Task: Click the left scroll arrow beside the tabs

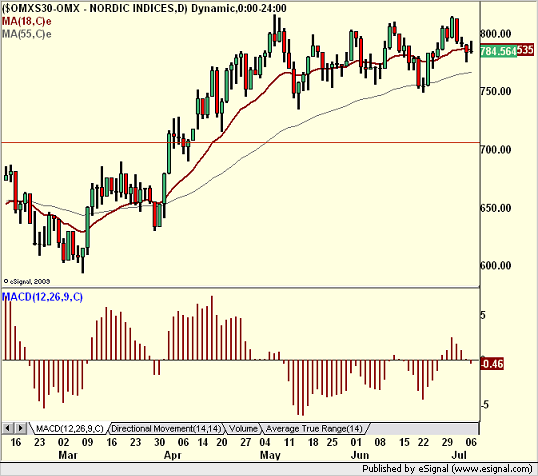Action: click(x=8, y=428)
